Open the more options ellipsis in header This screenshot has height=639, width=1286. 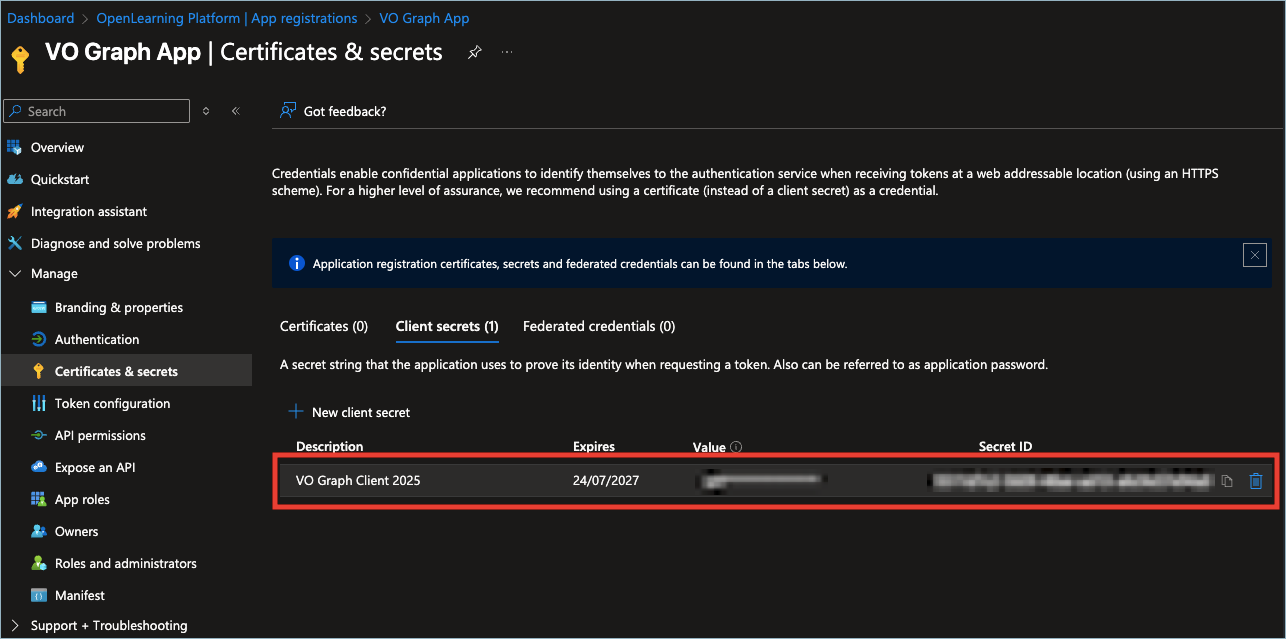507,53
